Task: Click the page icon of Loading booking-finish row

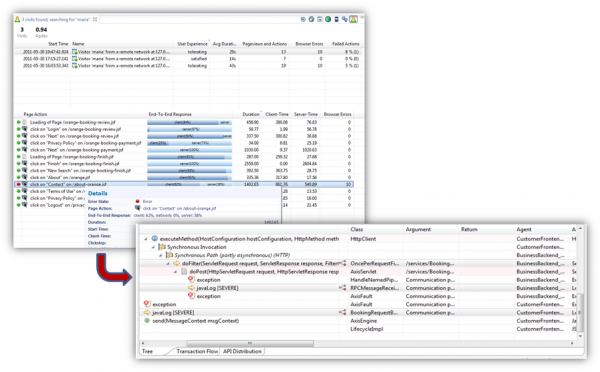Action: [24, 157]
